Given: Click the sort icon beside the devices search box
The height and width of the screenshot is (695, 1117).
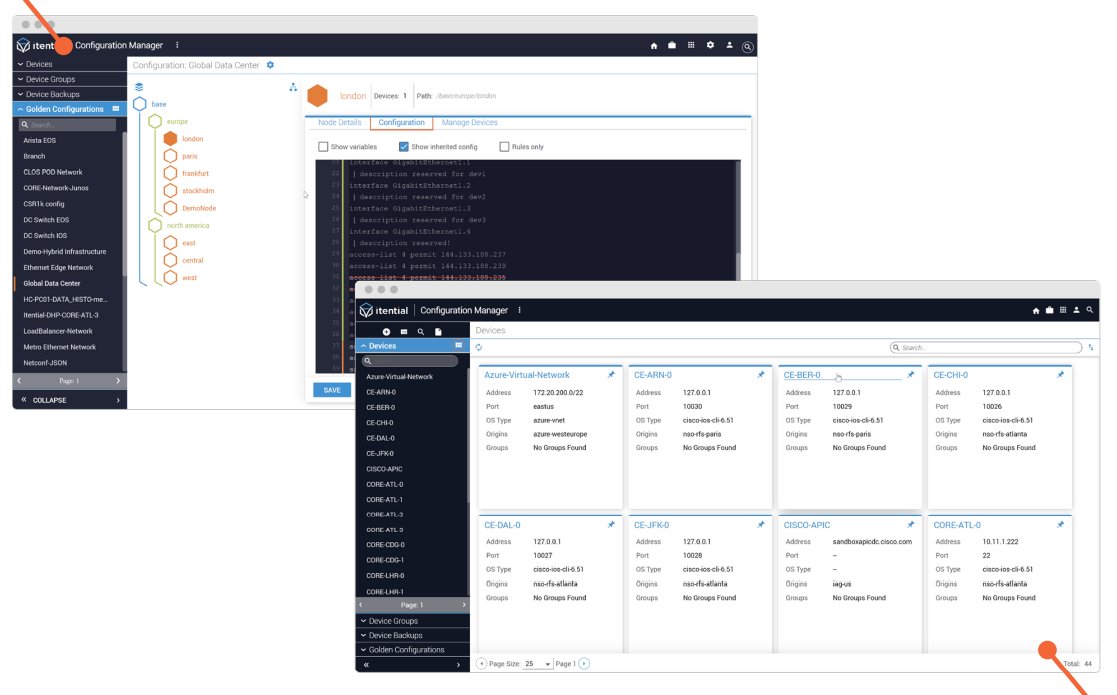Looking at the screenshot, I should click(1091, 348).
